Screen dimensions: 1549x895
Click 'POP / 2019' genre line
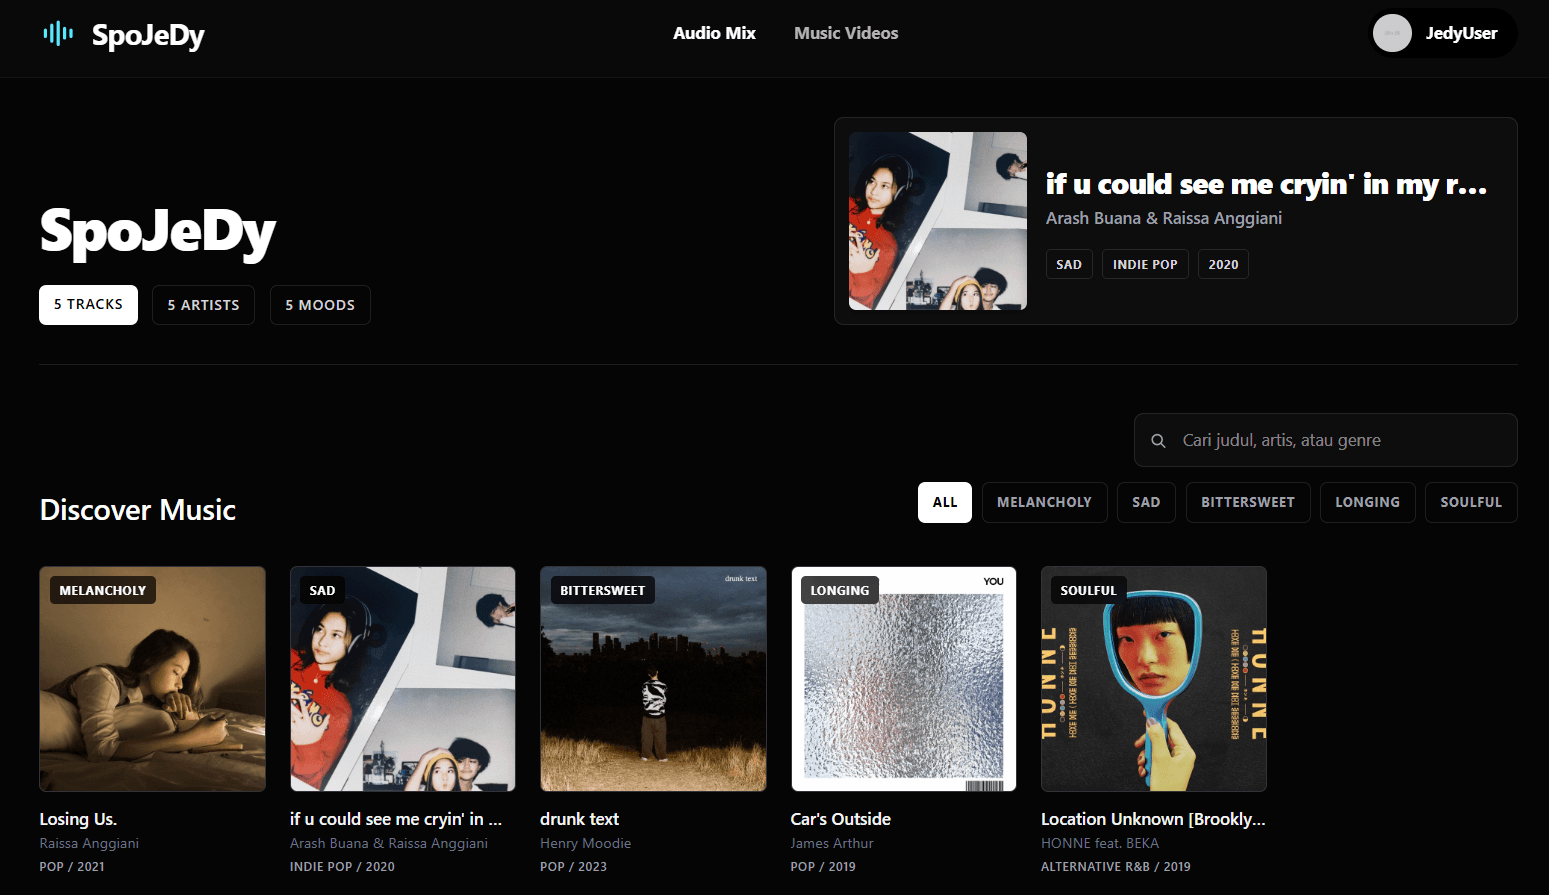pos(823,866)
